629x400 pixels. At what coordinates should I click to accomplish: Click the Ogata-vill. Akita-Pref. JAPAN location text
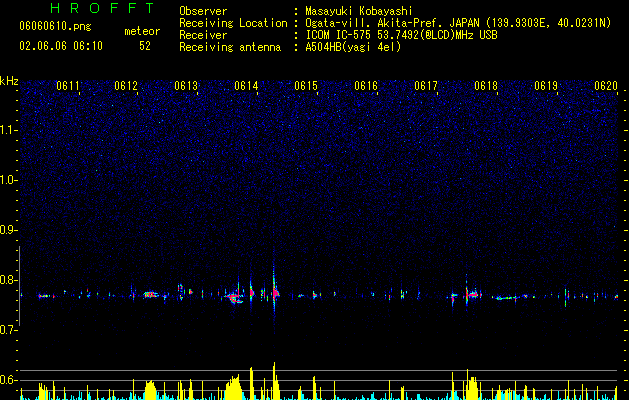458,23
